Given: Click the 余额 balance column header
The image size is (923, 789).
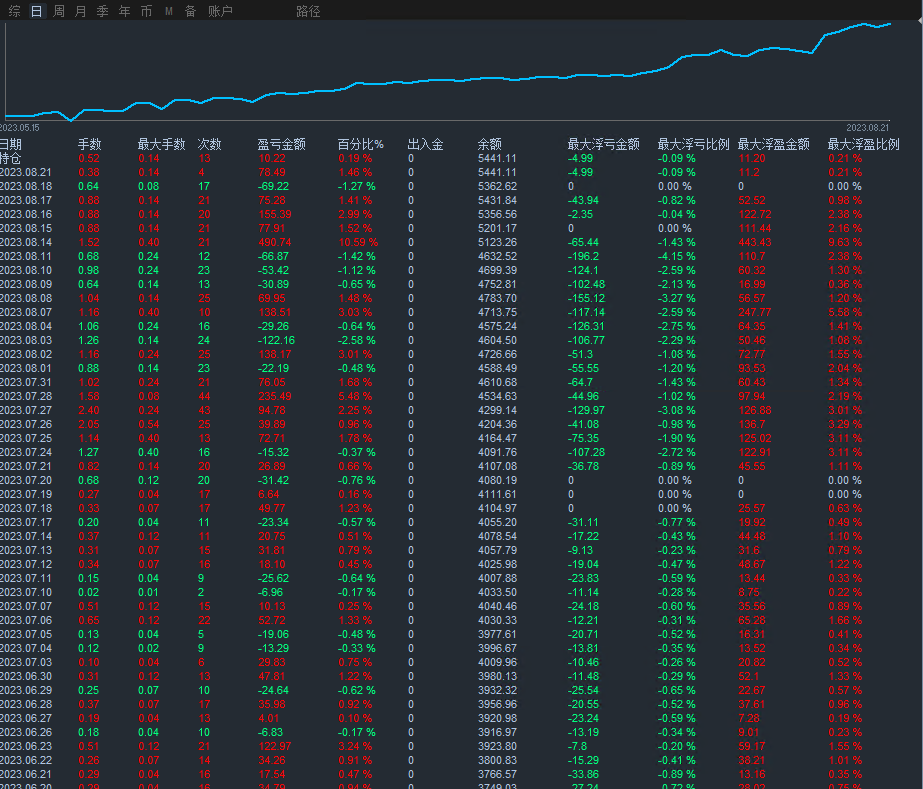Looking at the screenshot, I should [489, 144].
